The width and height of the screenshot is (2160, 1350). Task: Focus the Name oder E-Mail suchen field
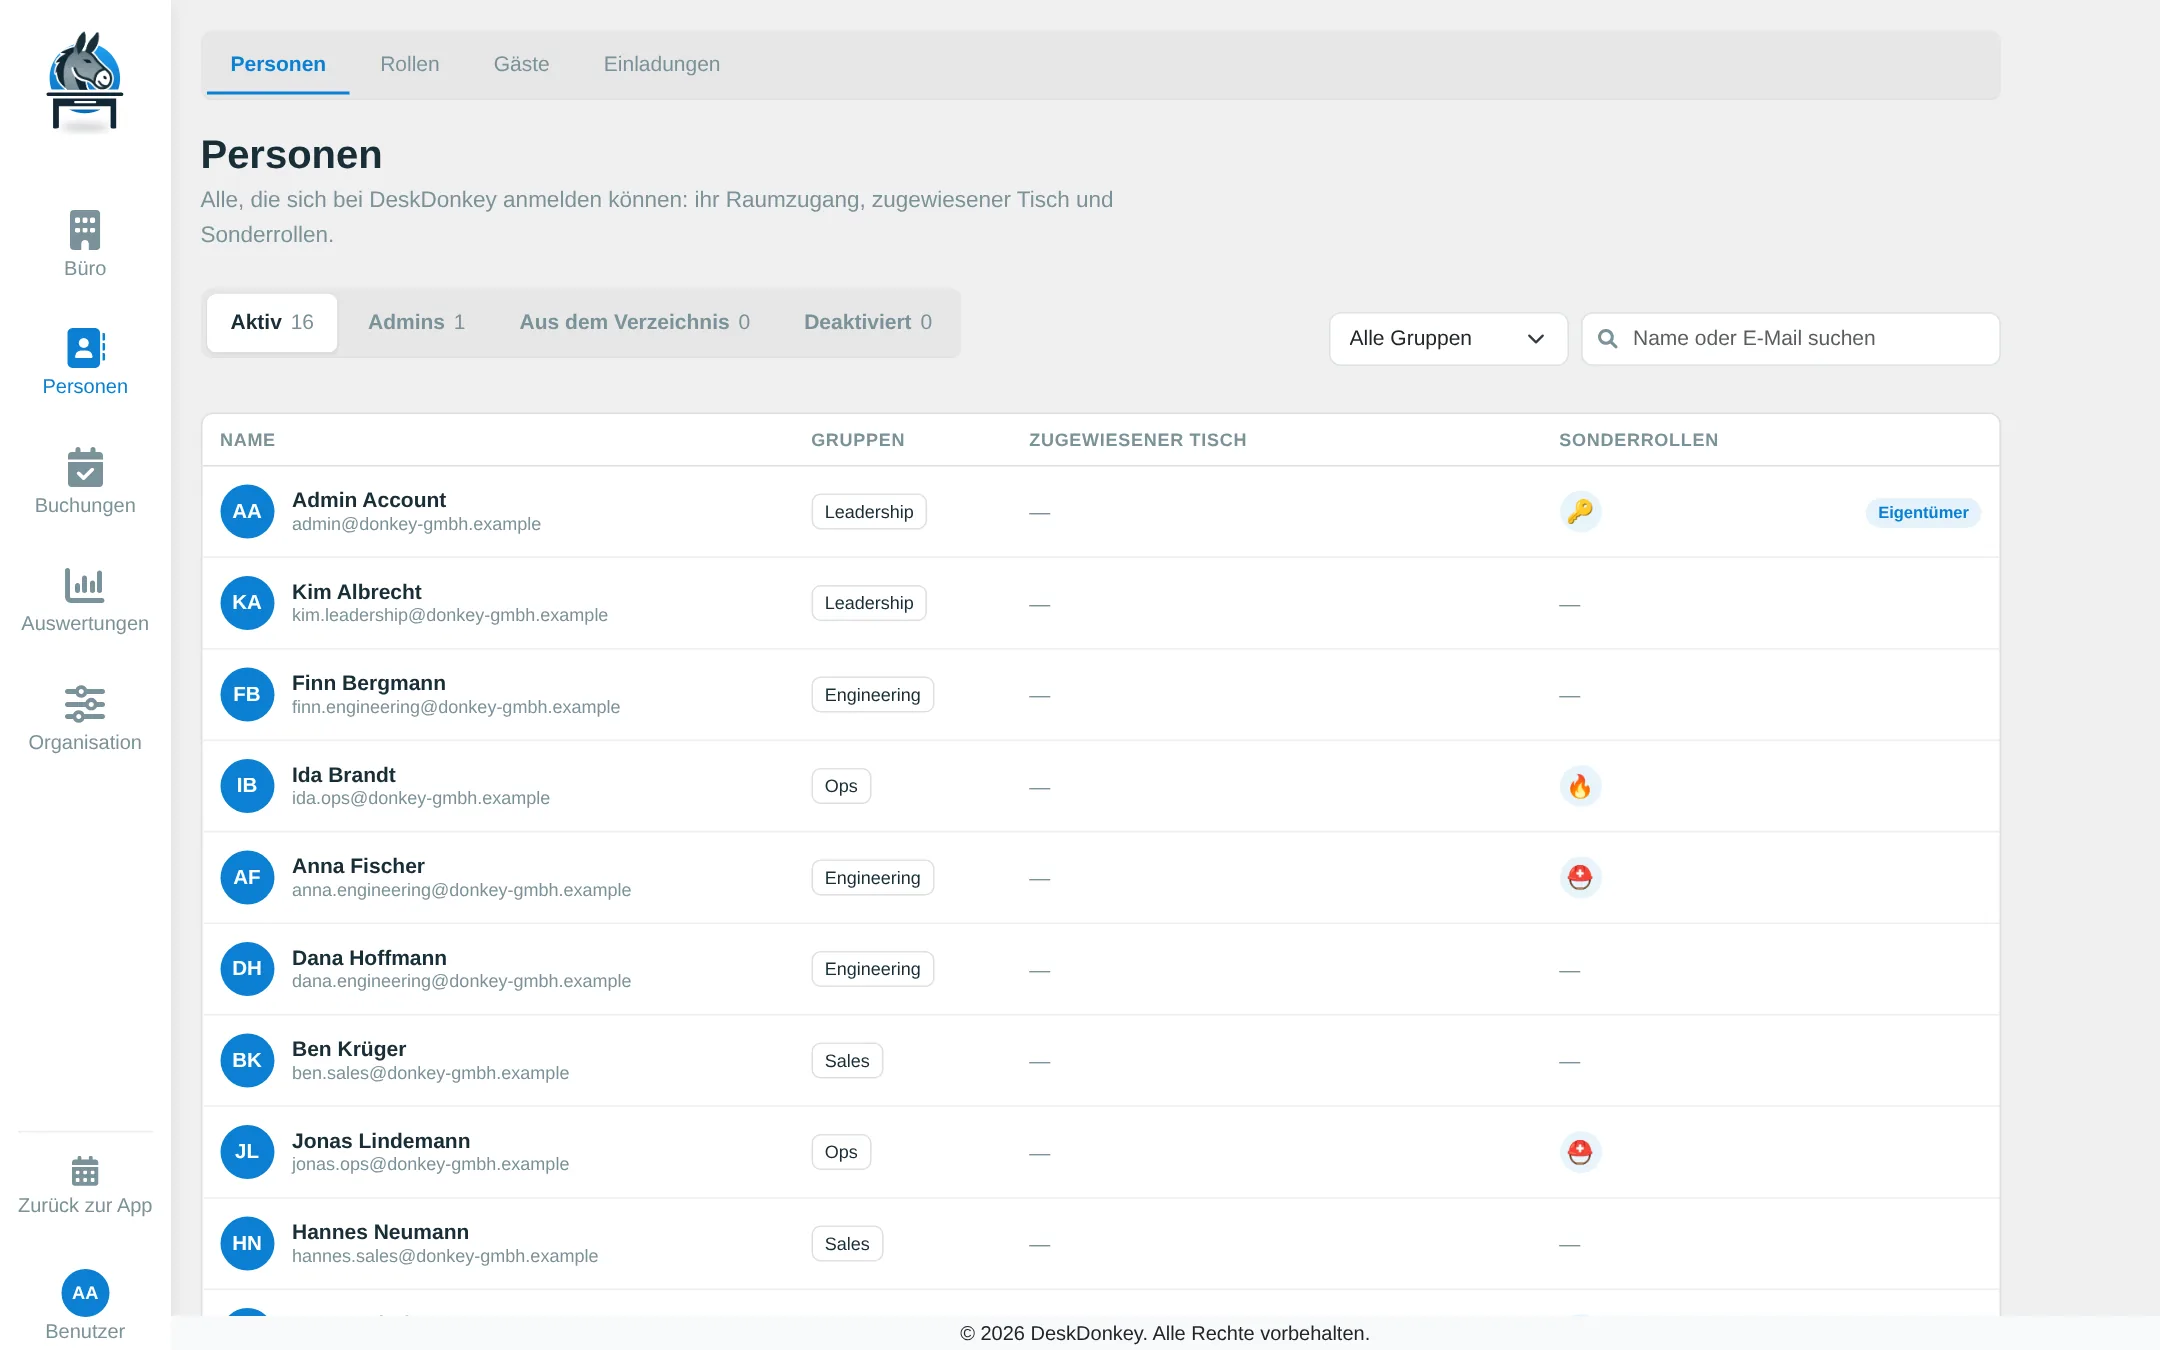point(1790,339)
